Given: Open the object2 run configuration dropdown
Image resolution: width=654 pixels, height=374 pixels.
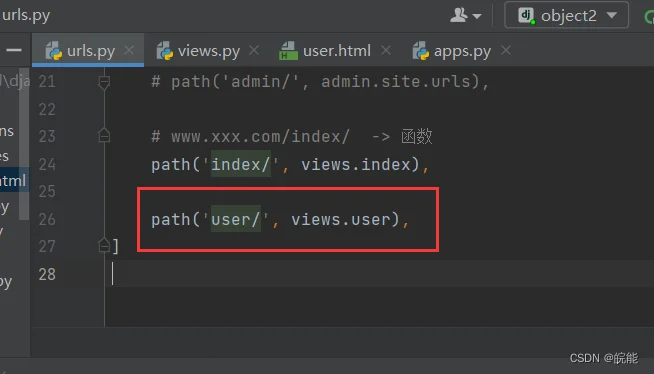Looking at the screenshot, I should tap(566, 15).
